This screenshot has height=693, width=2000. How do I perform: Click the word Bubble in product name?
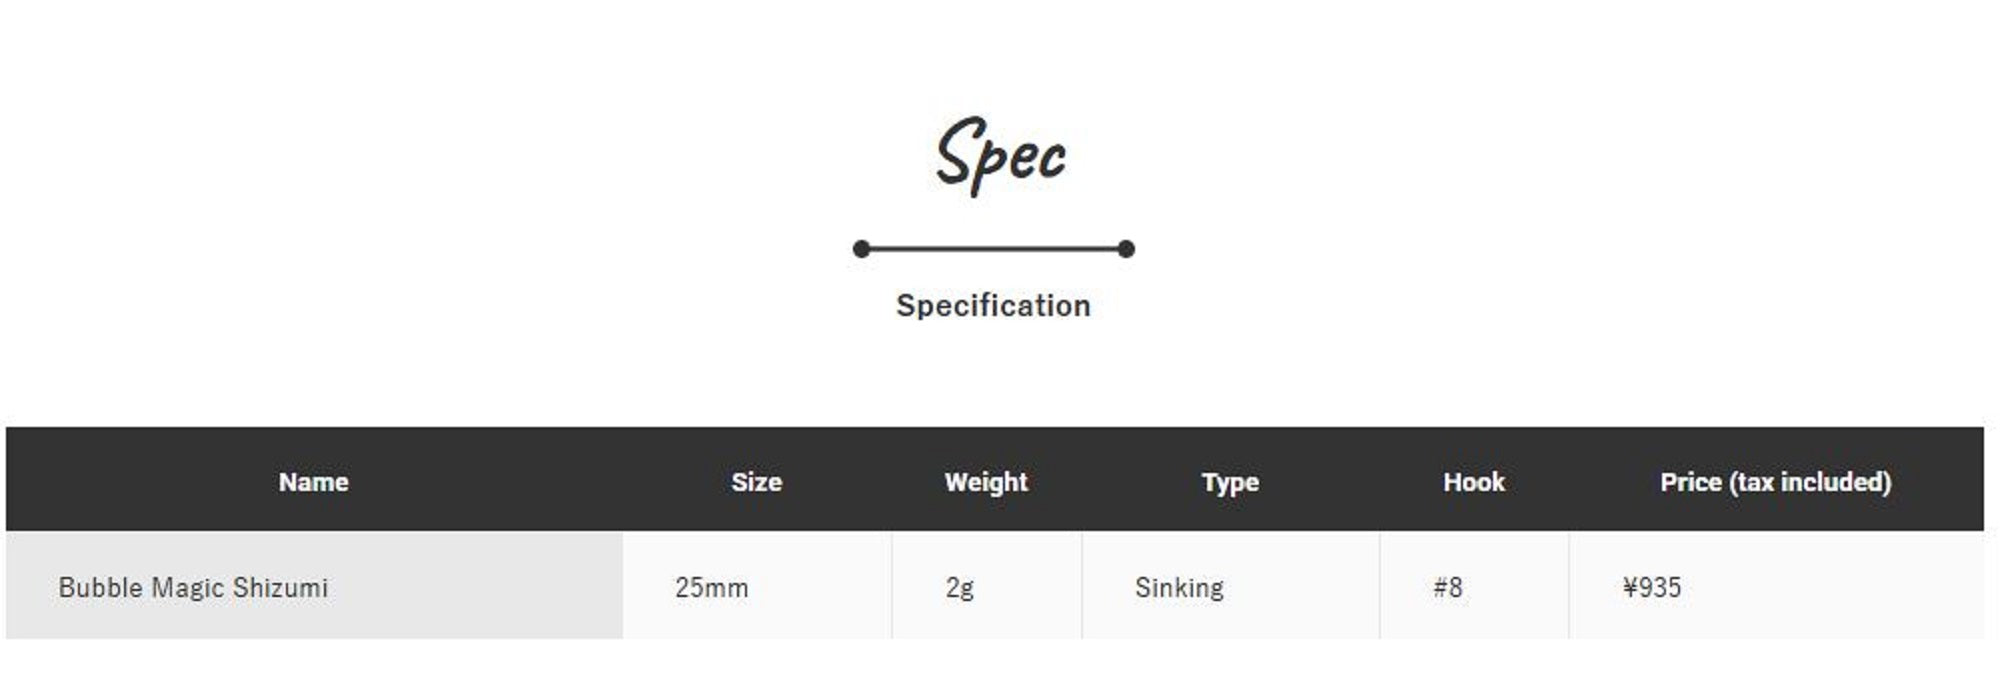[x=100, y=588]
